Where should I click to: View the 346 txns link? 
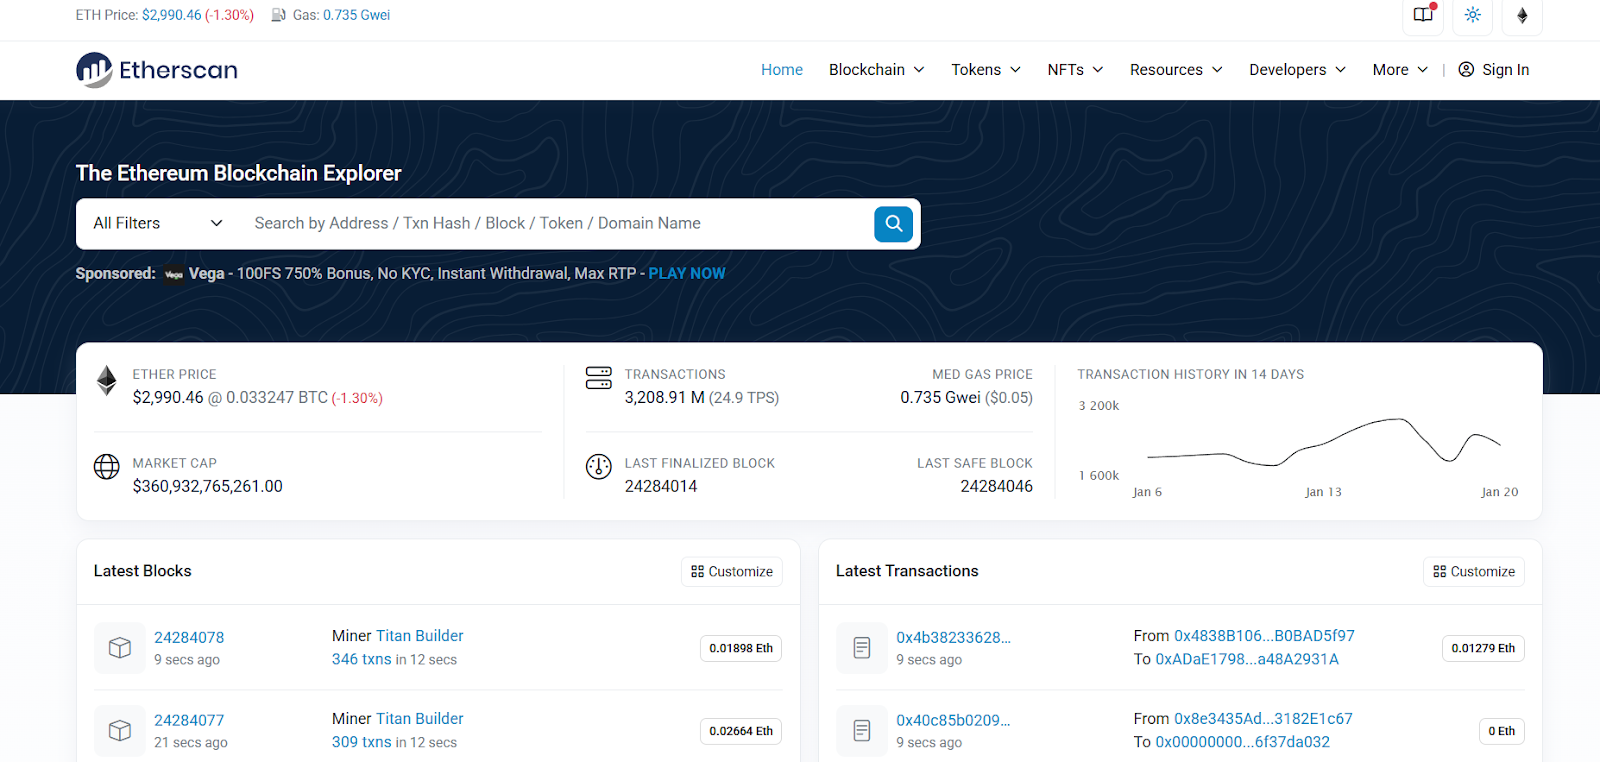(362, 660)
